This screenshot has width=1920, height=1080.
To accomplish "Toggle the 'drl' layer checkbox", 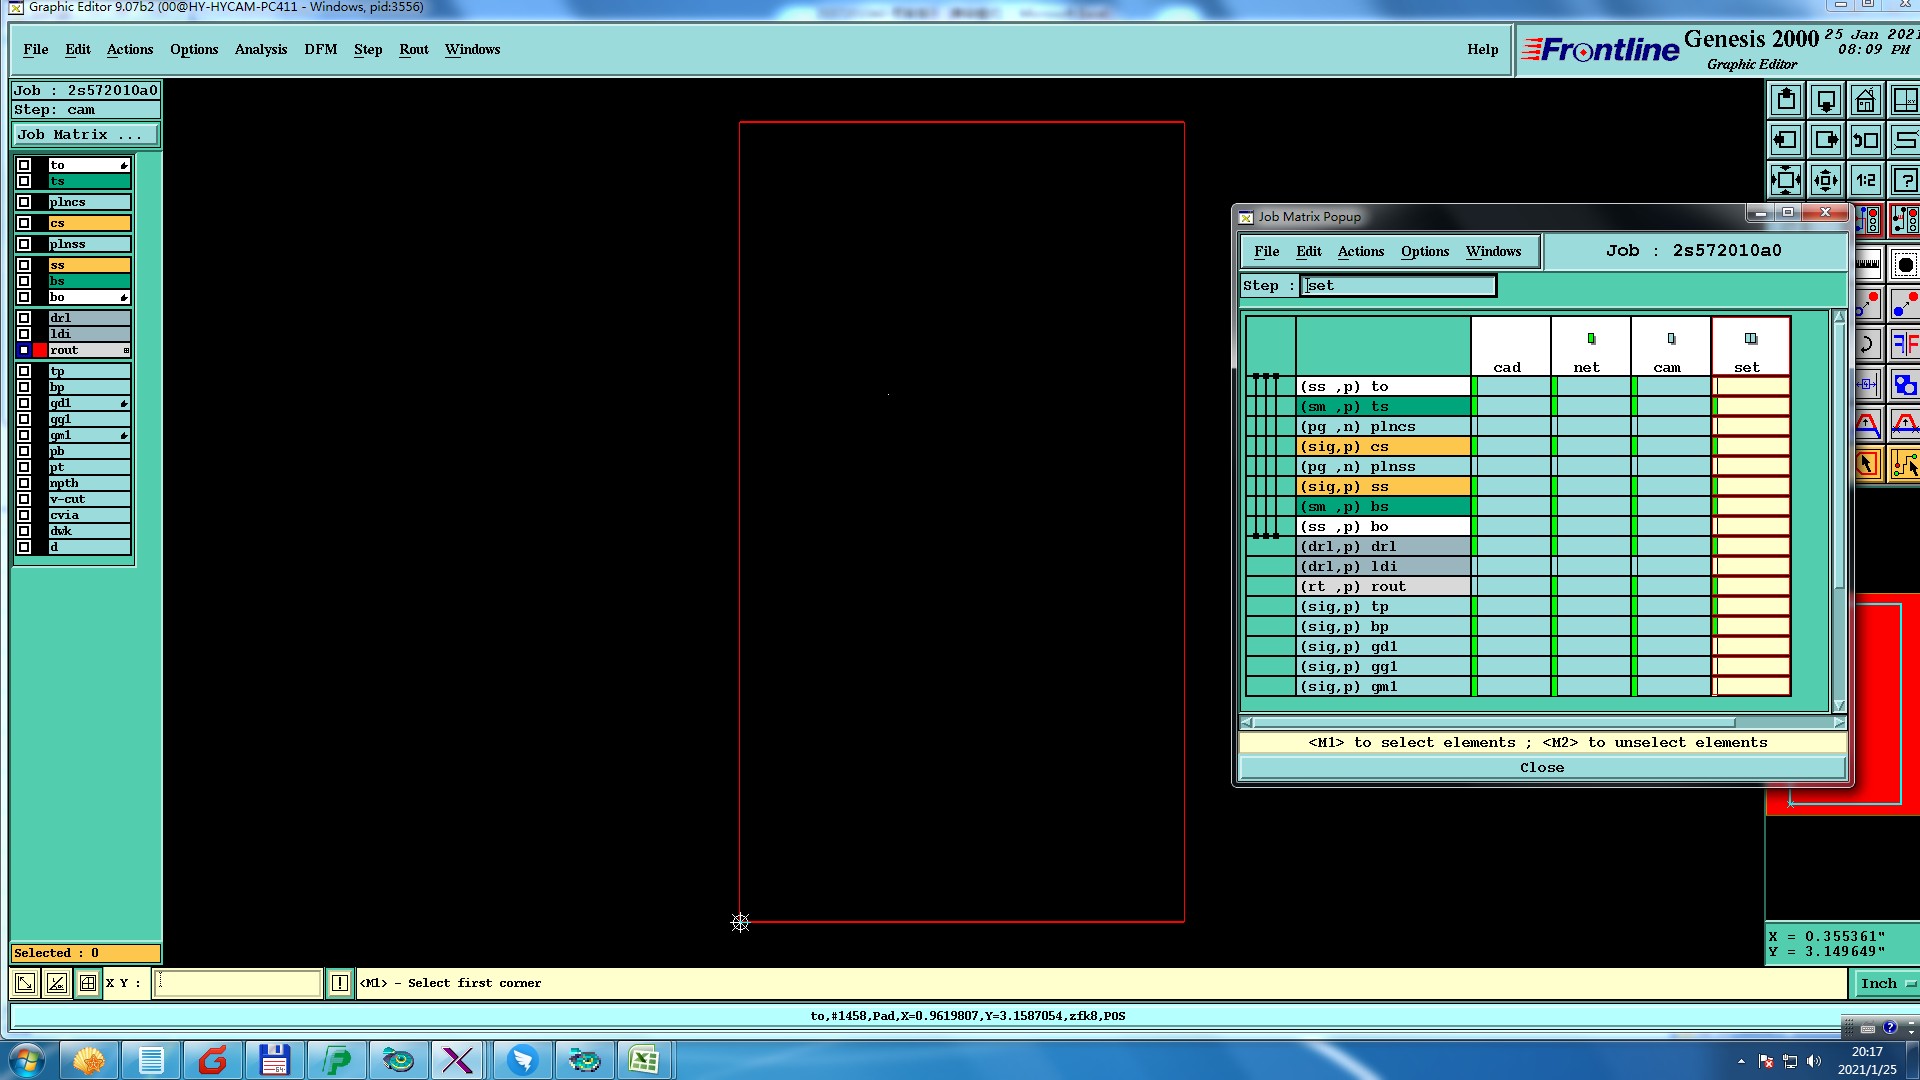I will pyautogui.click(x=24, y=318).
